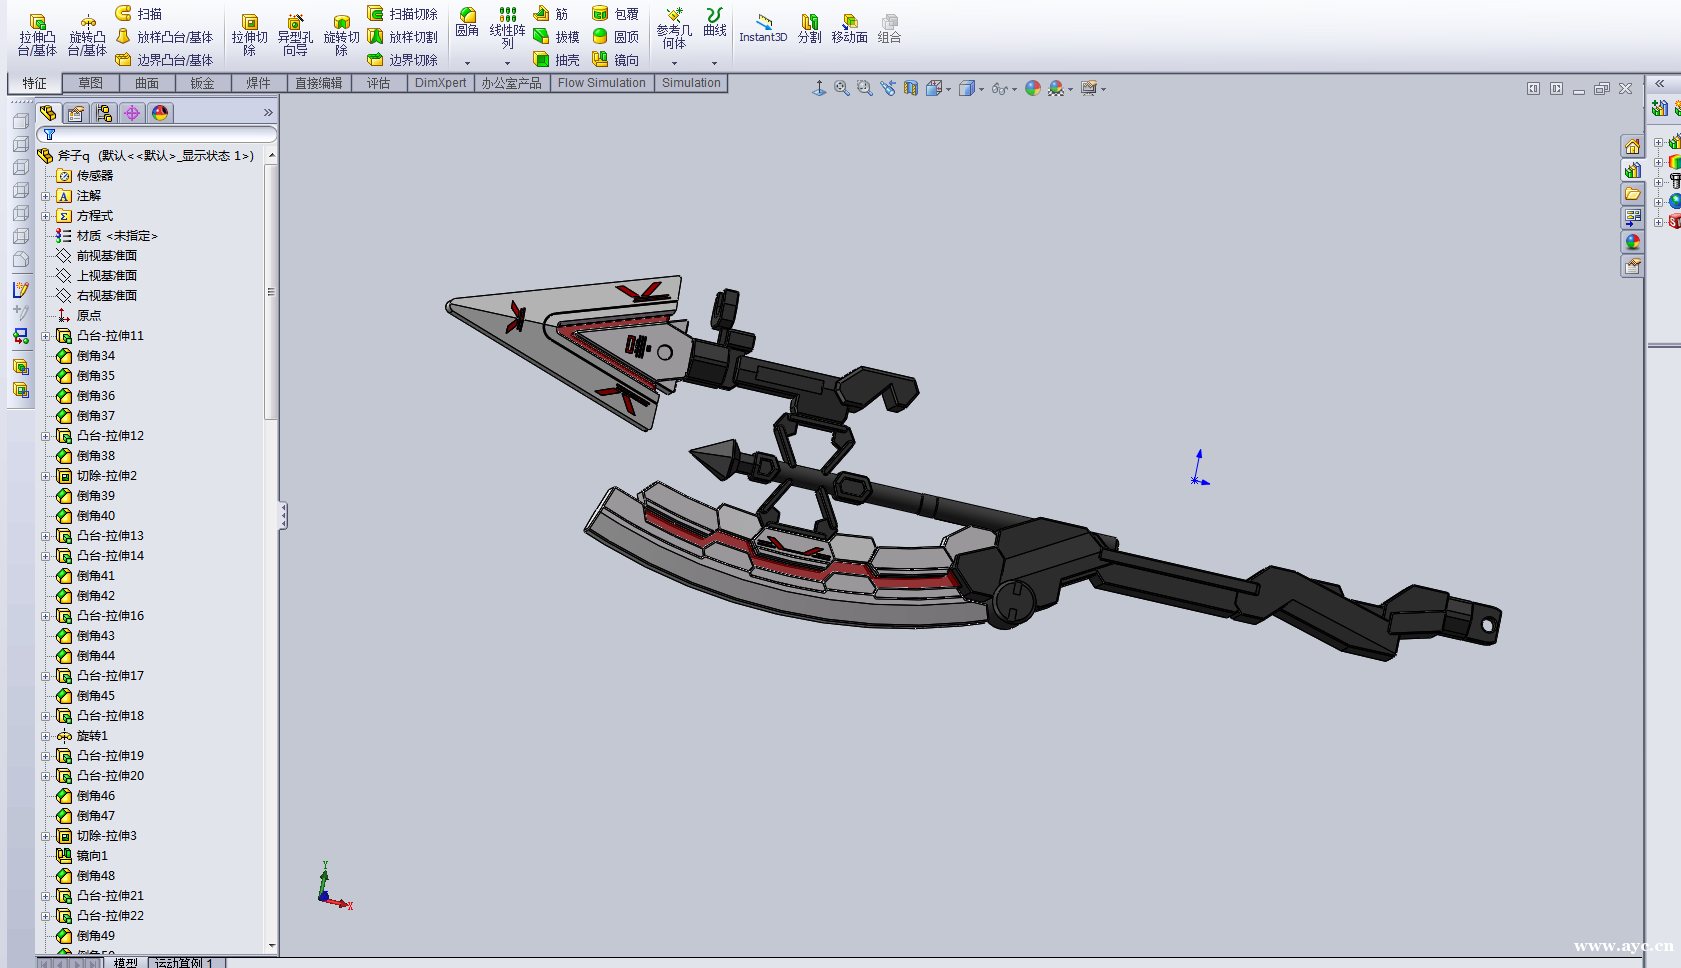Toggle the section view icon
The height and width of the screenshot is (968, 1681).
[x=911, y=89]
